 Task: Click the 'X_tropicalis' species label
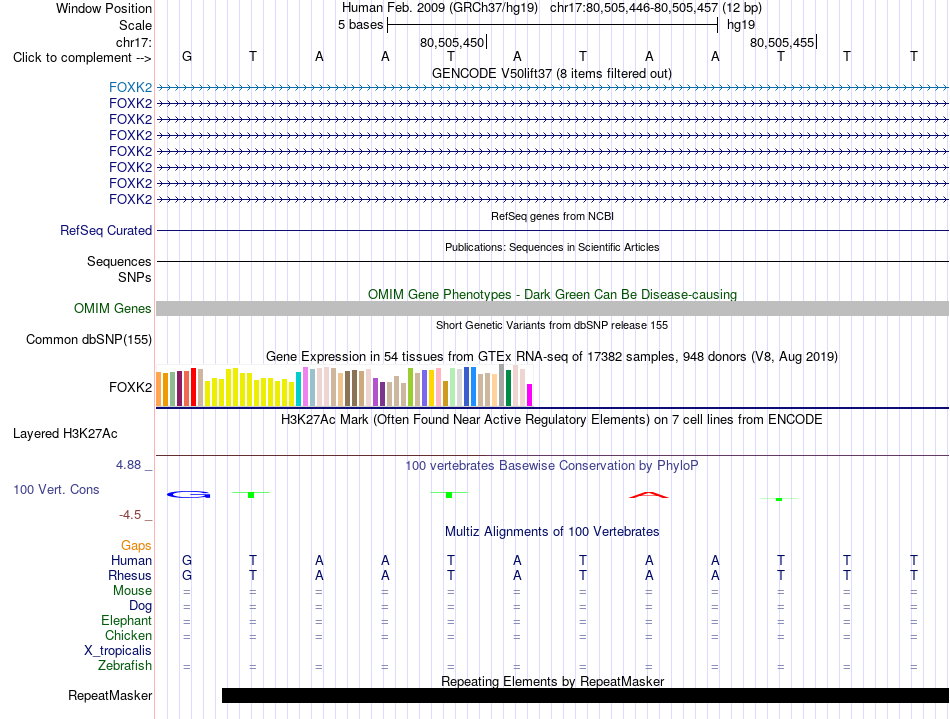pos(118,651)
